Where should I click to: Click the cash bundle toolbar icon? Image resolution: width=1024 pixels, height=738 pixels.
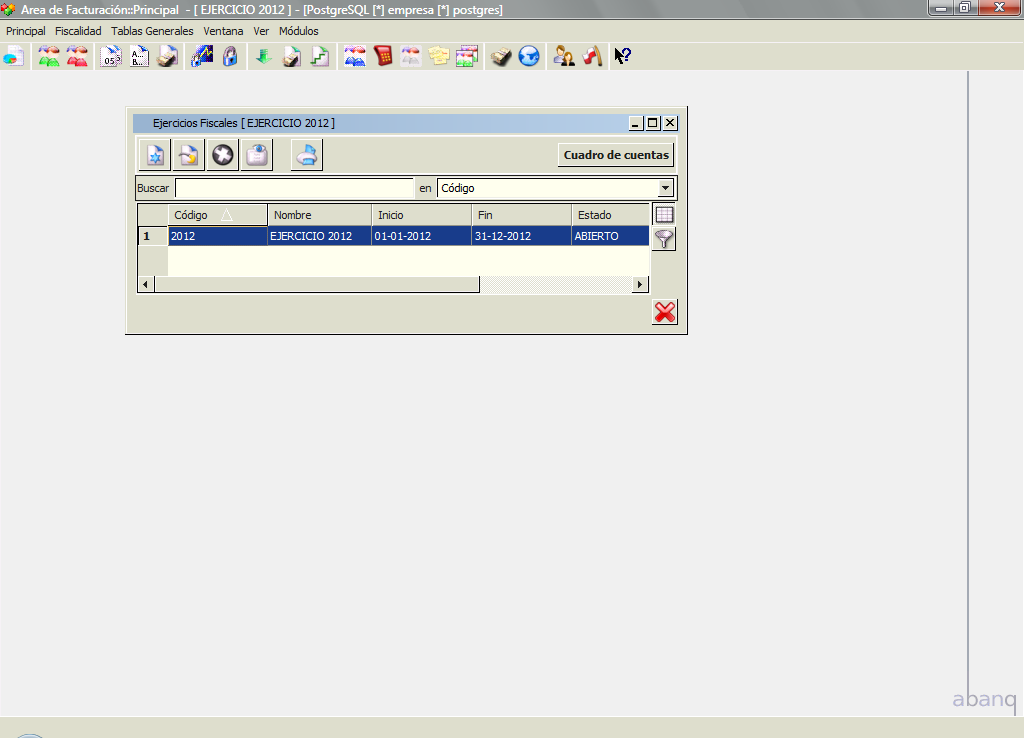tap(501, 56)
